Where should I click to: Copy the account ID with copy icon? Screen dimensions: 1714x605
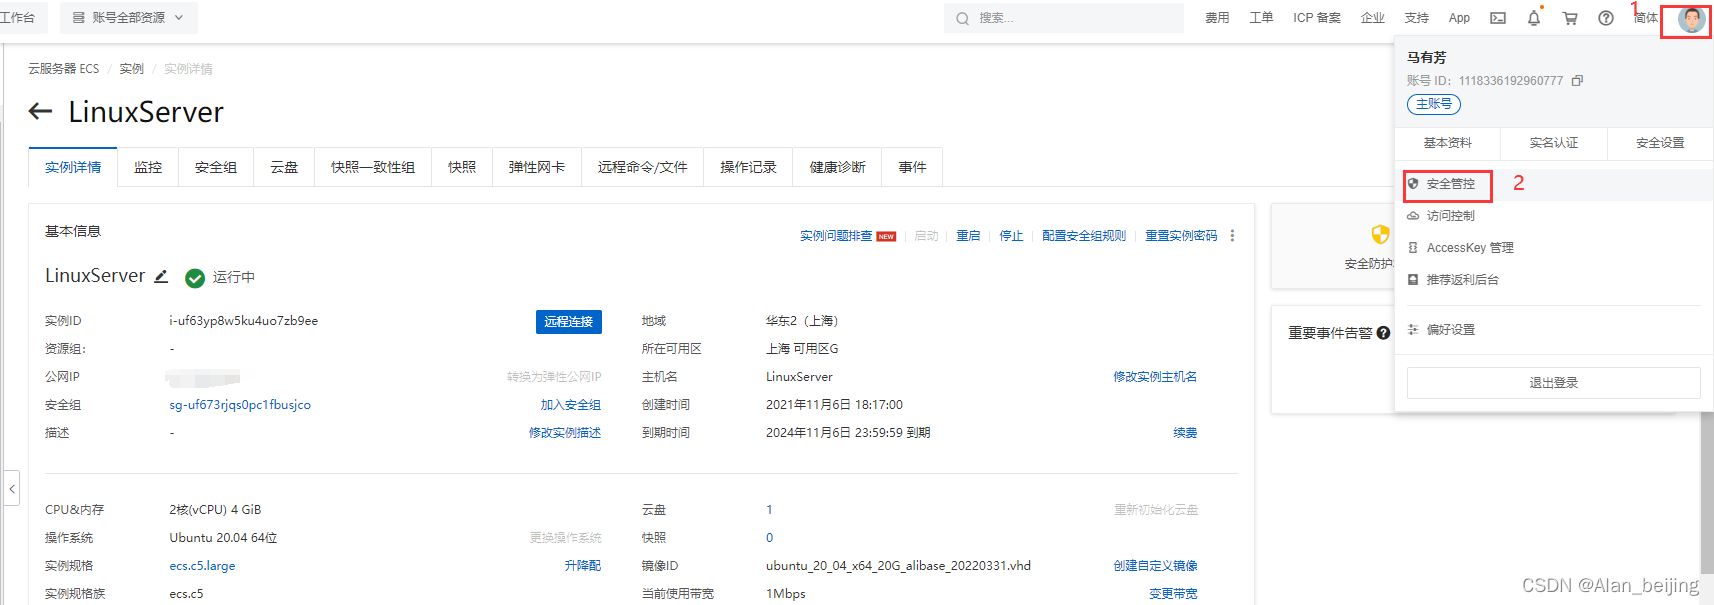[x=1577, y=80]
